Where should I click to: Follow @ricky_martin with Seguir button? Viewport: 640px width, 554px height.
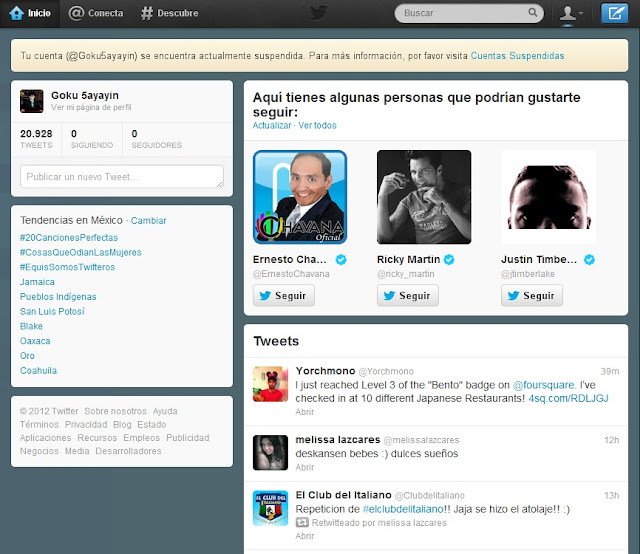[408, 296]
